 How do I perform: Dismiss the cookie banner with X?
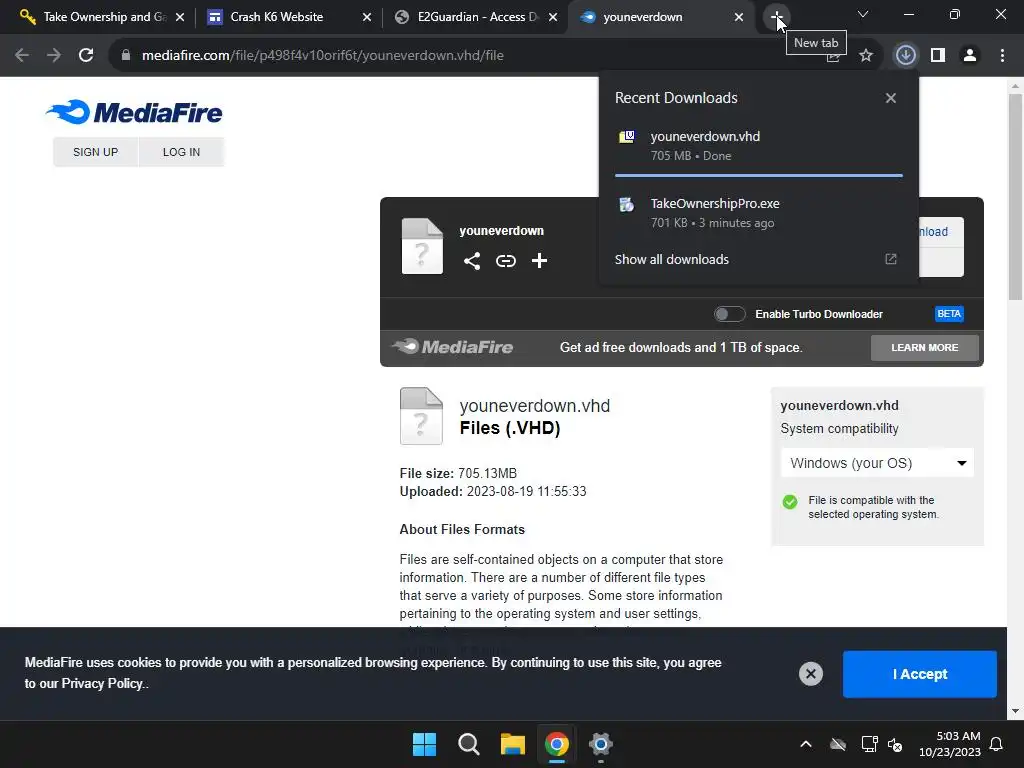pyautogui.click(x=810, y=674)
